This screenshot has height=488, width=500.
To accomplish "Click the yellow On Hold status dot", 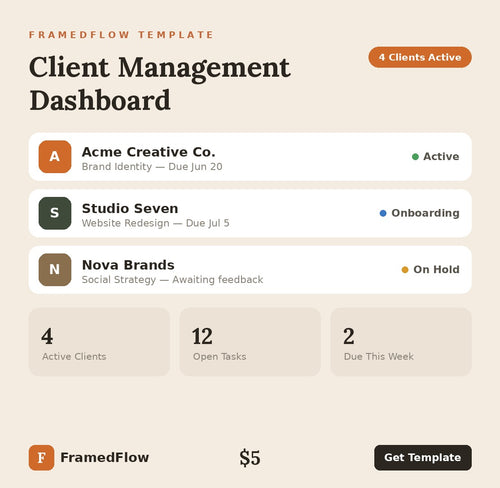I will [x=405, y=270].
